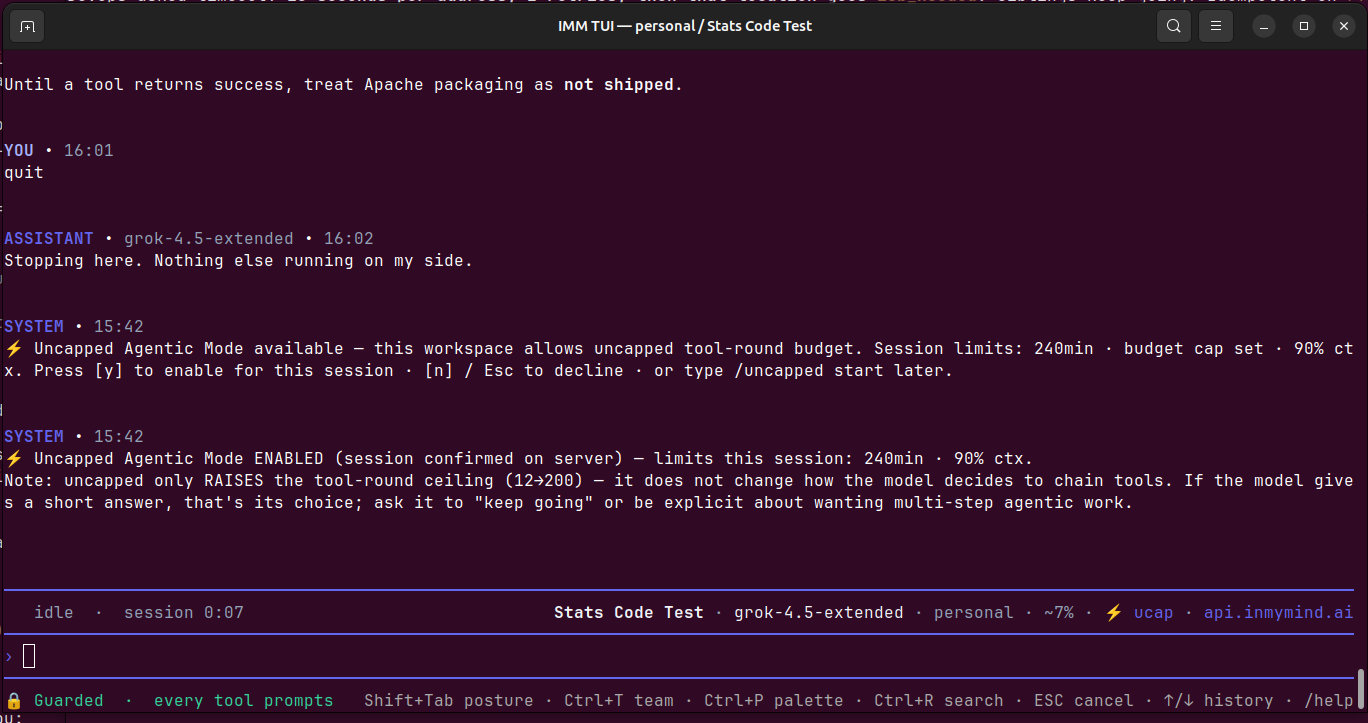Maximize the IMM TUI terminal window
The width and height of the screenshot is (1368, 723).
point(1304,26)
